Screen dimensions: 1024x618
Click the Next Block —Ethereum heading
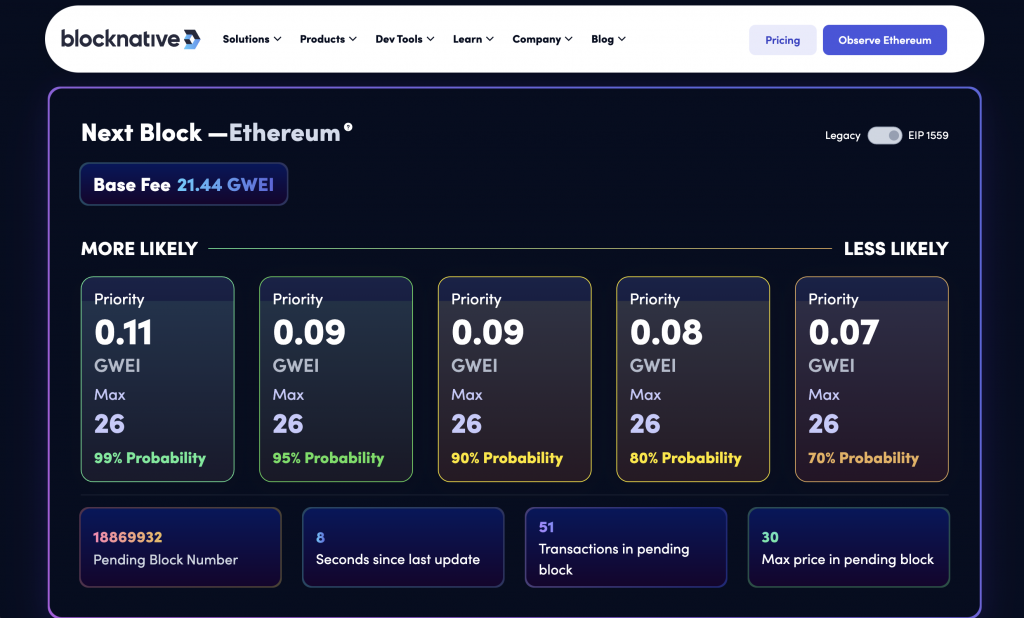coord(211,133)
